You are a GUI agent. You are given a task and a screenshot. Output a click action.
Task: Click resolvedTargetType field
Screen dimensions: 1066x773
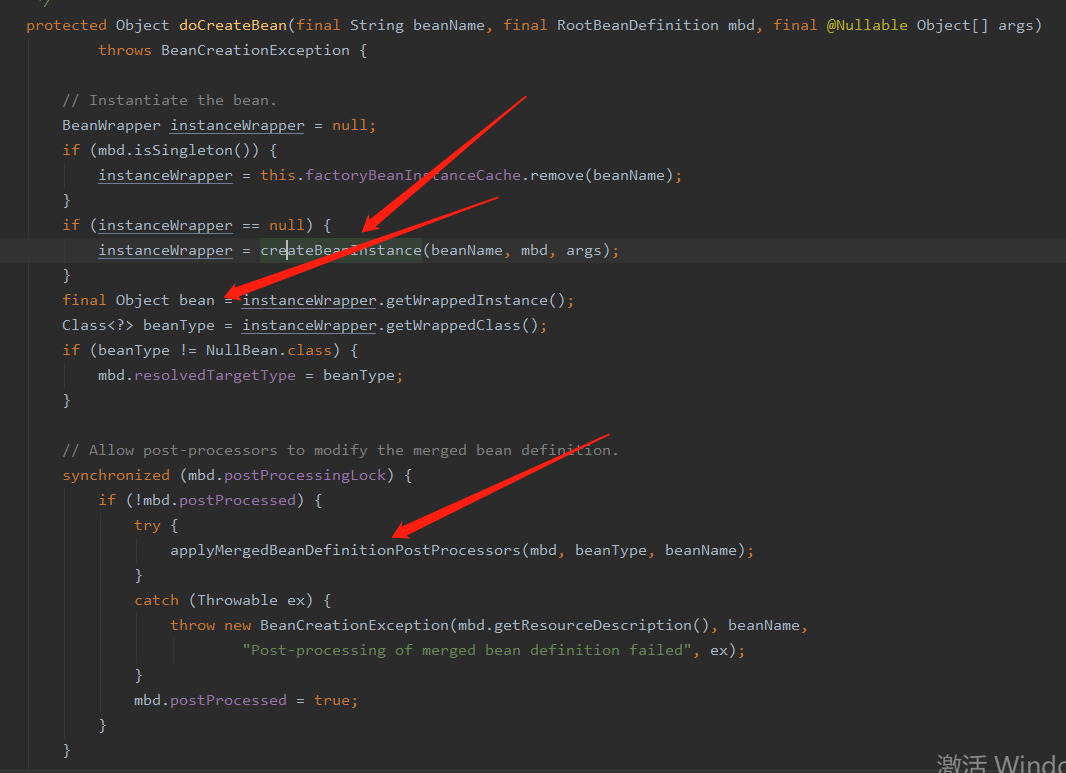point(215,375)
